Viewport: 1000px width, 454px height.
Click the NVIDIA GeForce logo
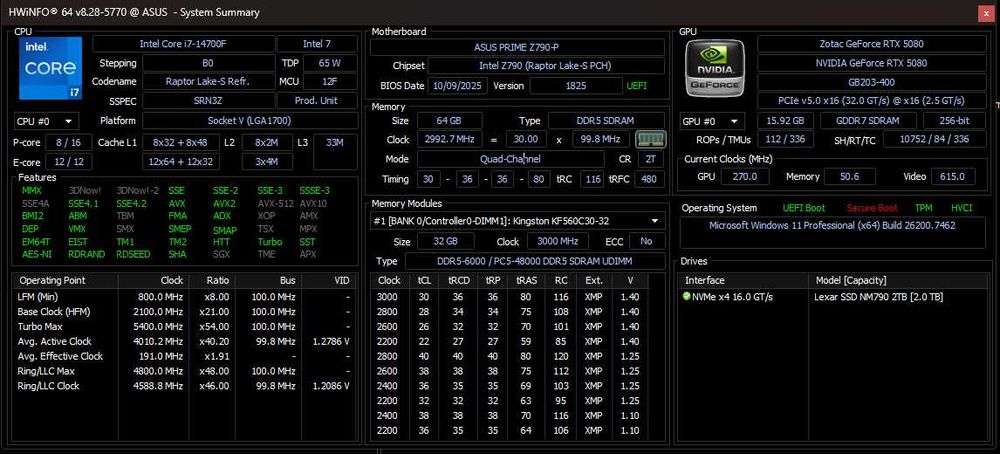tap(714, 68)
